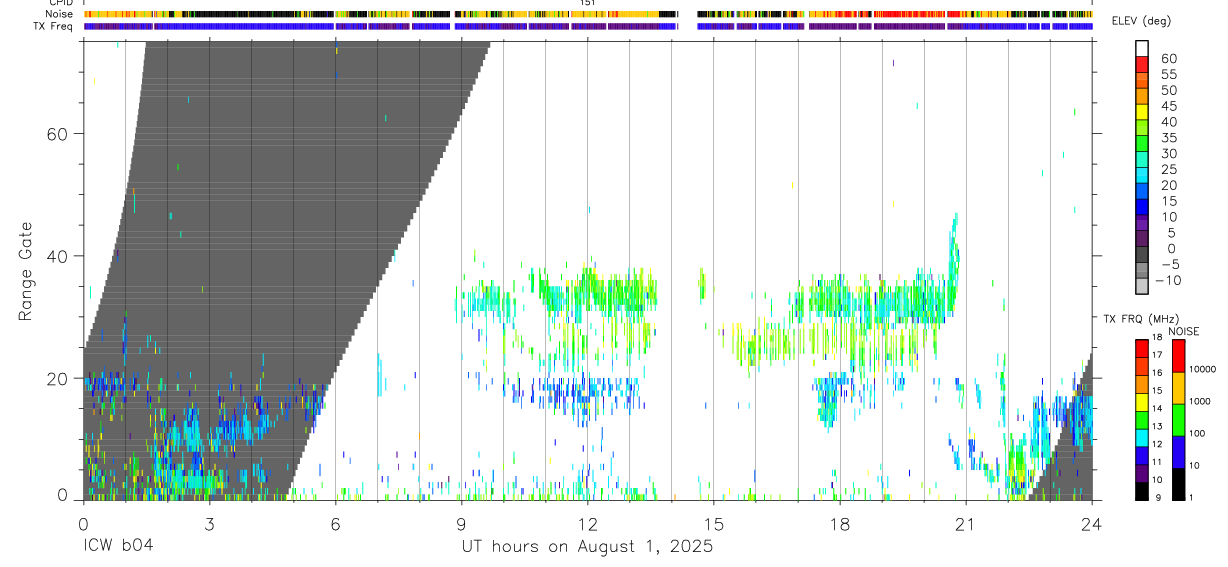
Task: Click the Noise row label at top left
Action: pos(60,14)
